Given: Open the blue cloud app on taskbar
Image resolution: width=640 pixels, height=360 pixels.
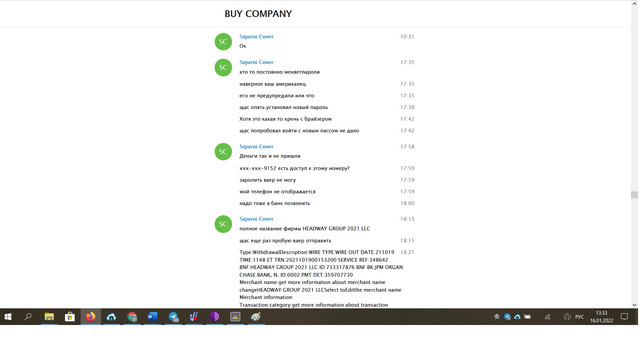Looking at the screenshot, I should 111,317.
